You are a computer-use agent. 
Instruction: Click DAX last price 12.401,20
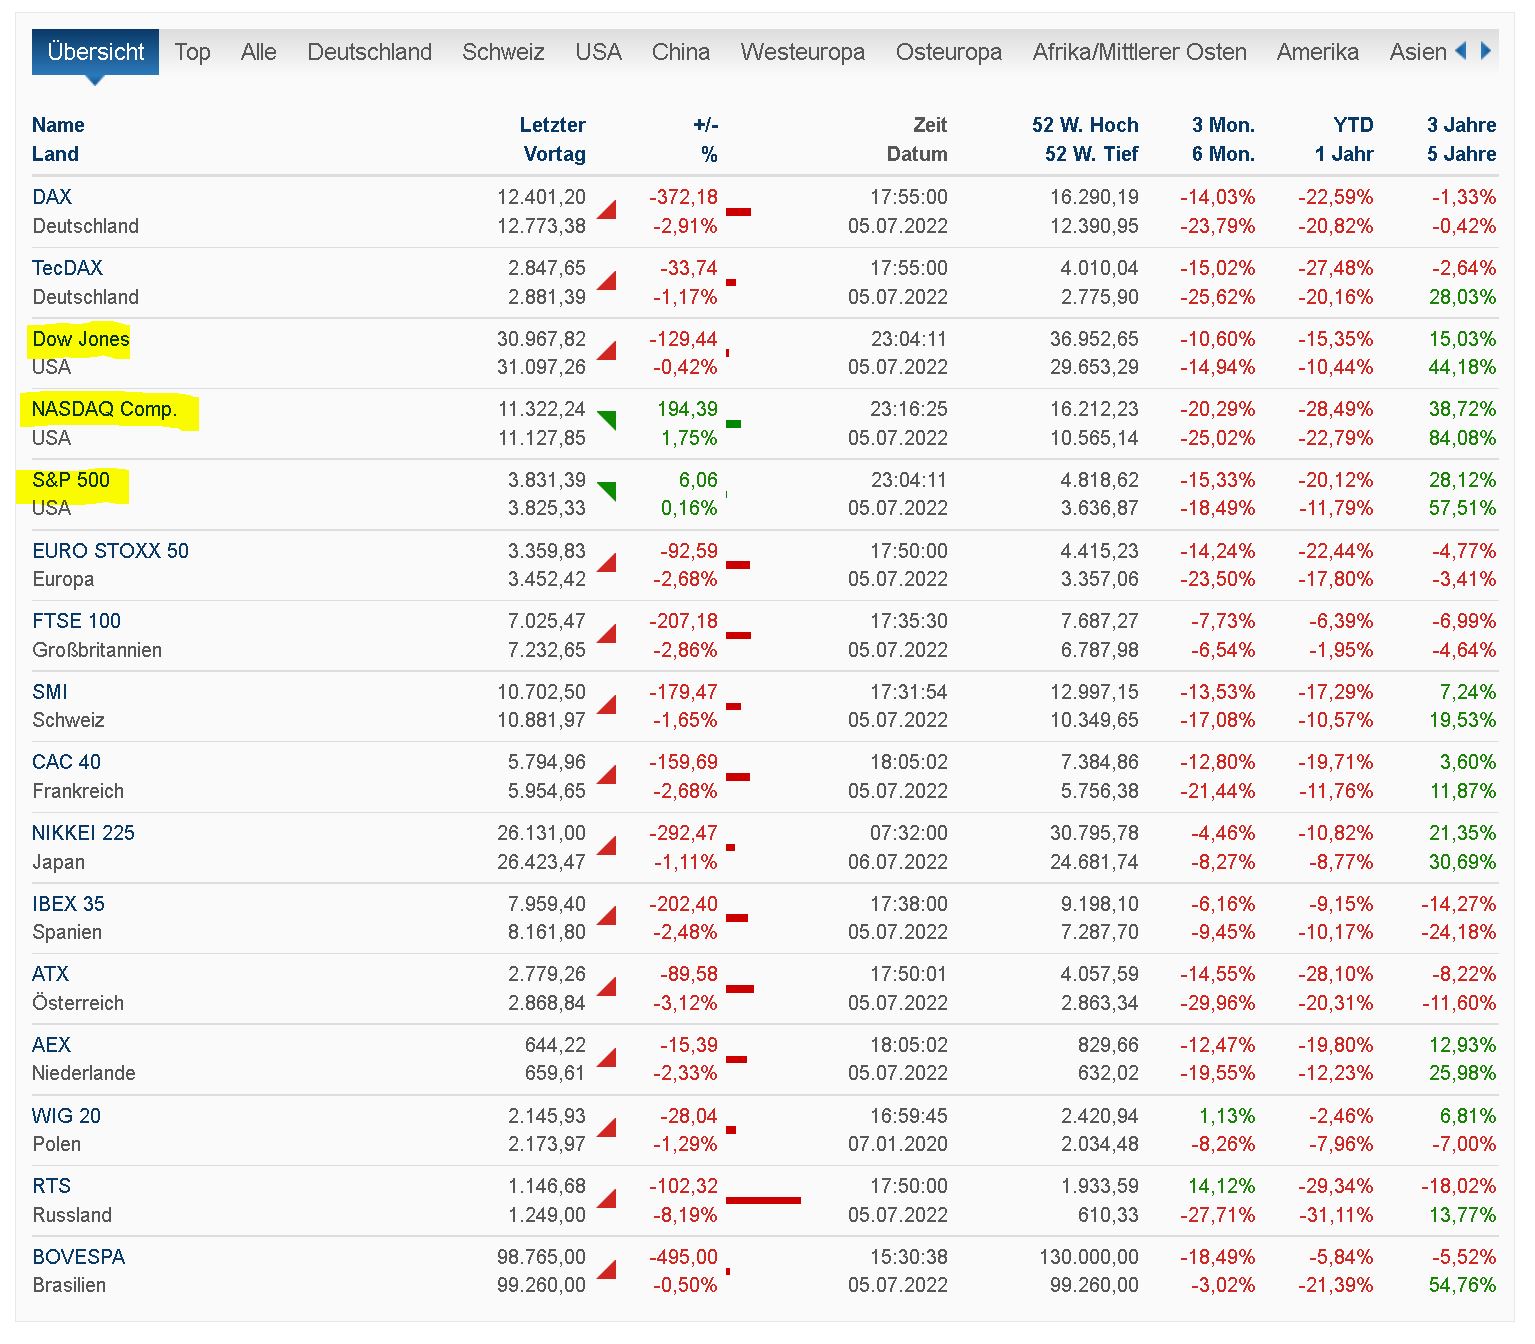[541, 197]
